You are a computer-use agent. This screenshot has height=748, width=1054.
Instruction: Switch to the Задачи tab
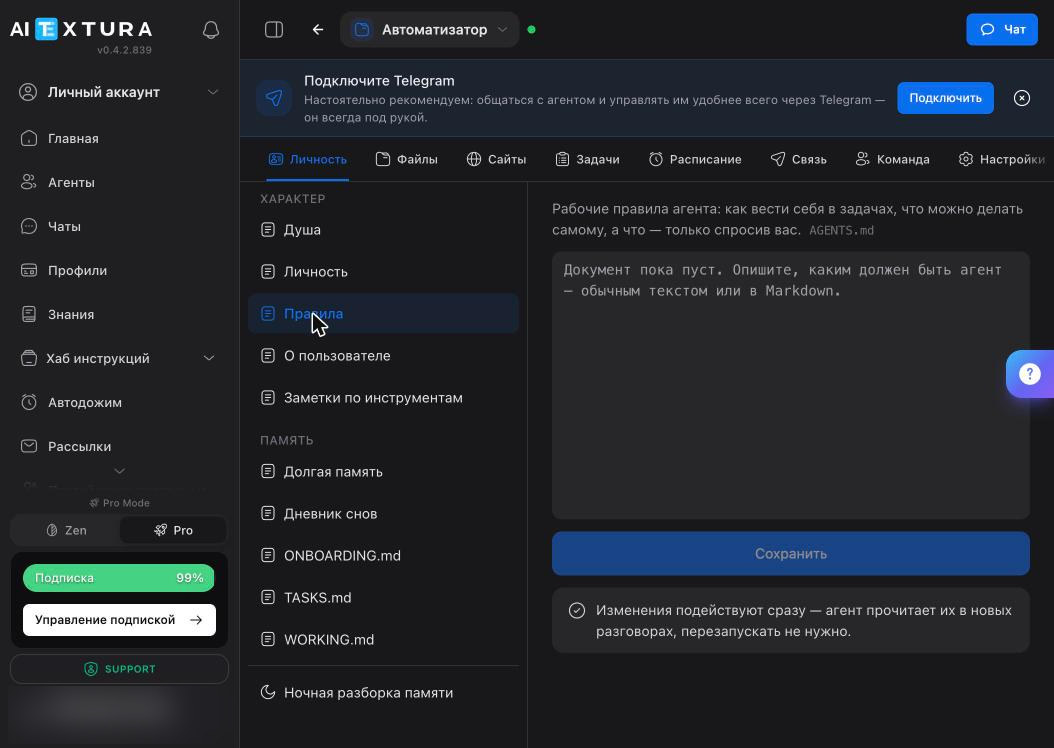587,159
